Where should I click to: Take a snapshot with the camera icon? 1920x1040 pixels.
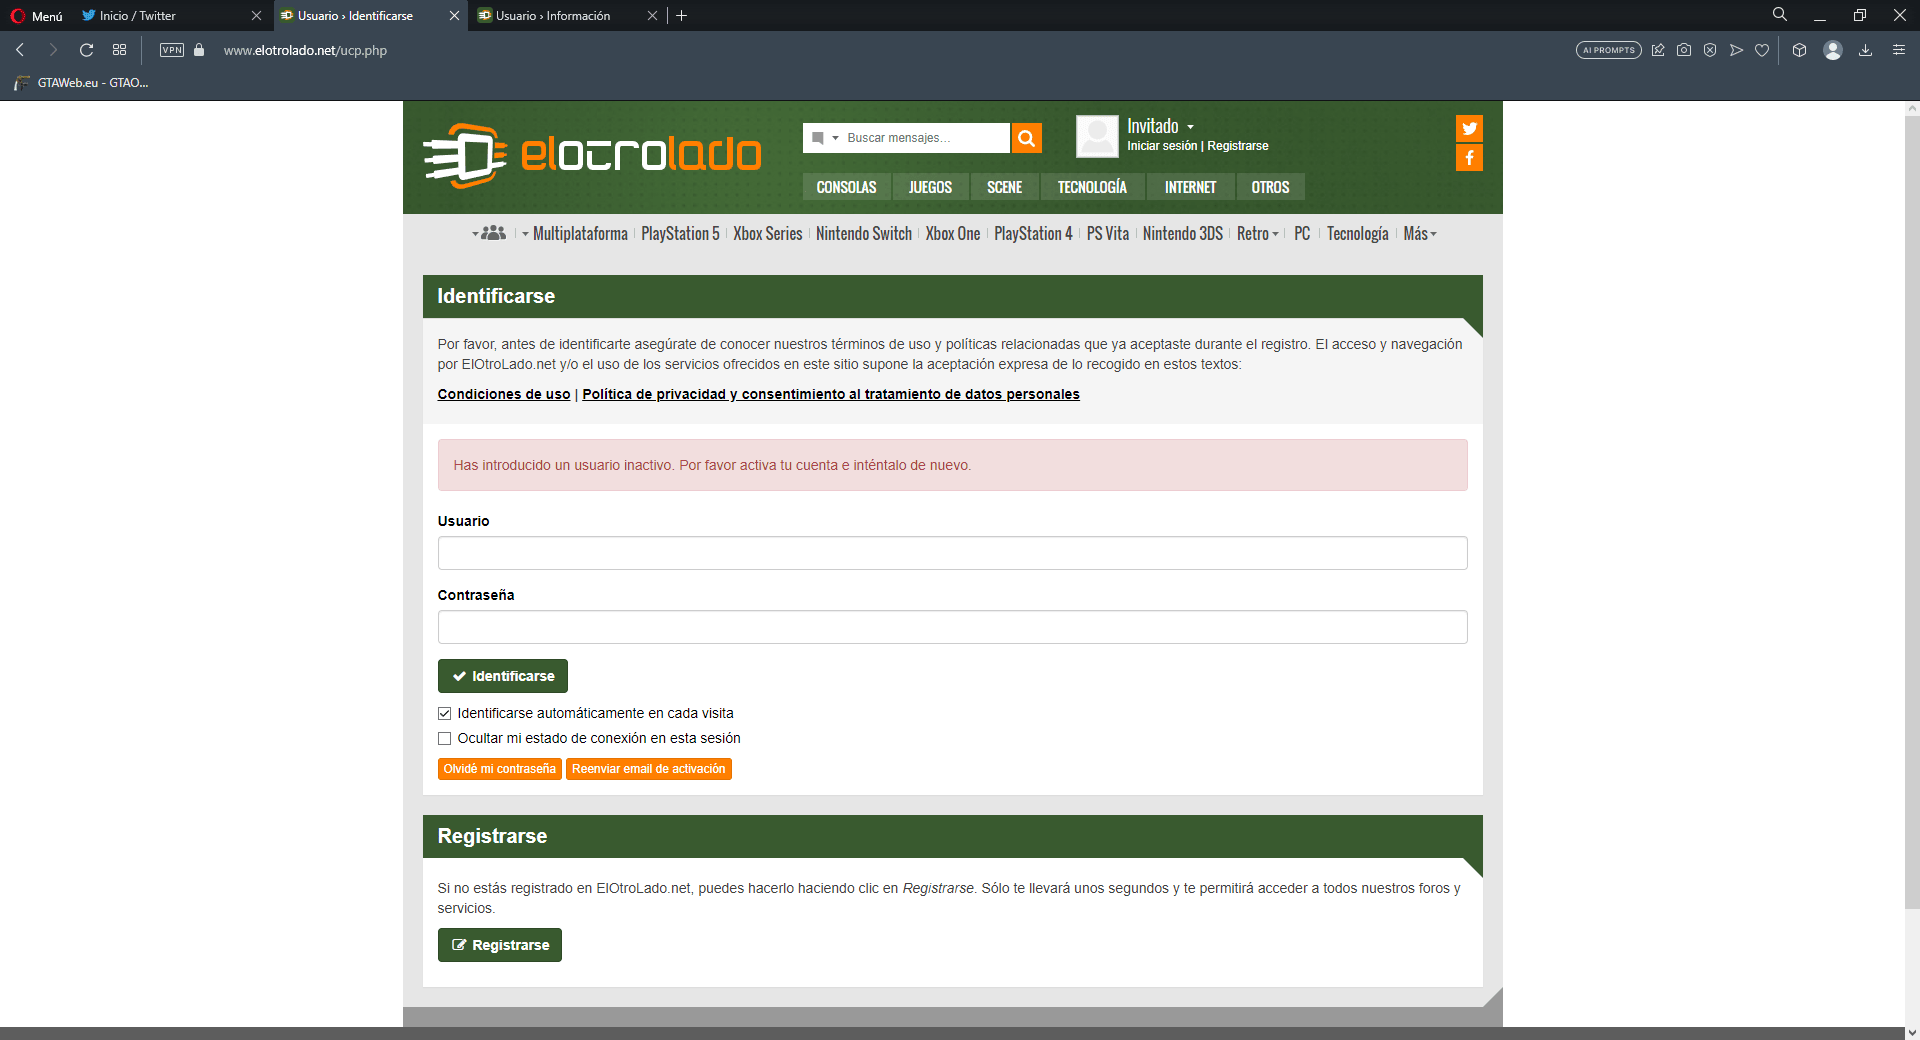coord(1684,50)
